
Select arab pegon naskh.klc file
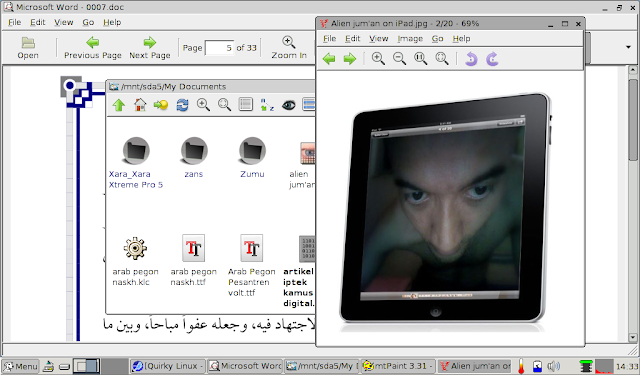tap(135, 261)
